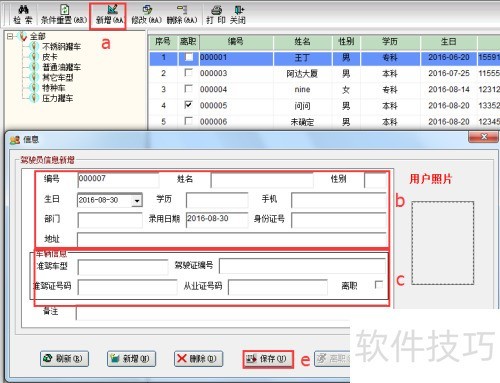The image size is (500, 383).
Task: Click the 准驾证号码 input field
Action: (127, 287)
